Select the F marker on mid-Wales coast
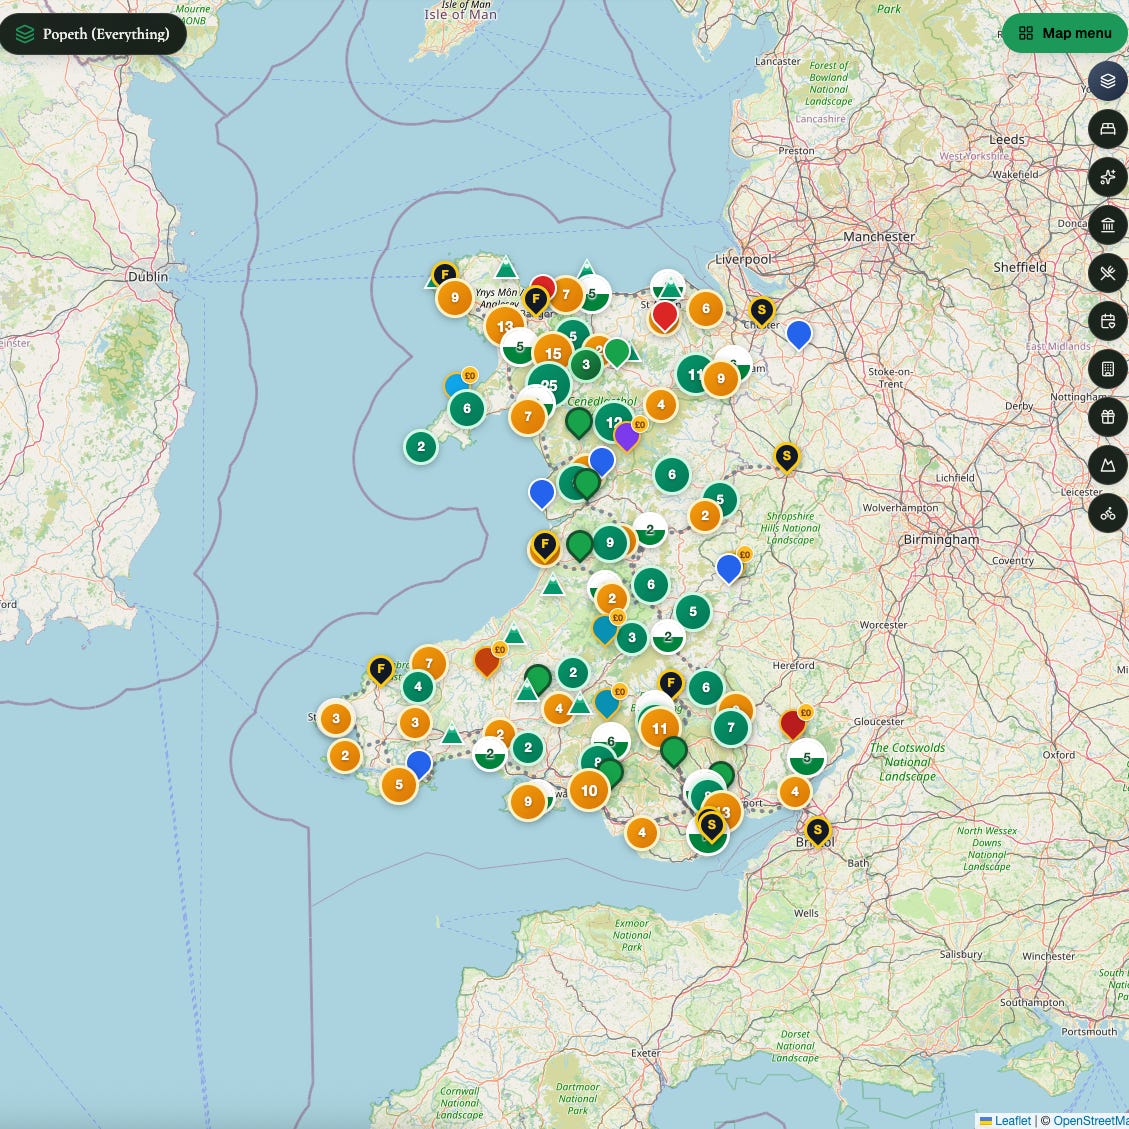Viewport: 1129px width, 1129px height. click(x=544, y=546)
